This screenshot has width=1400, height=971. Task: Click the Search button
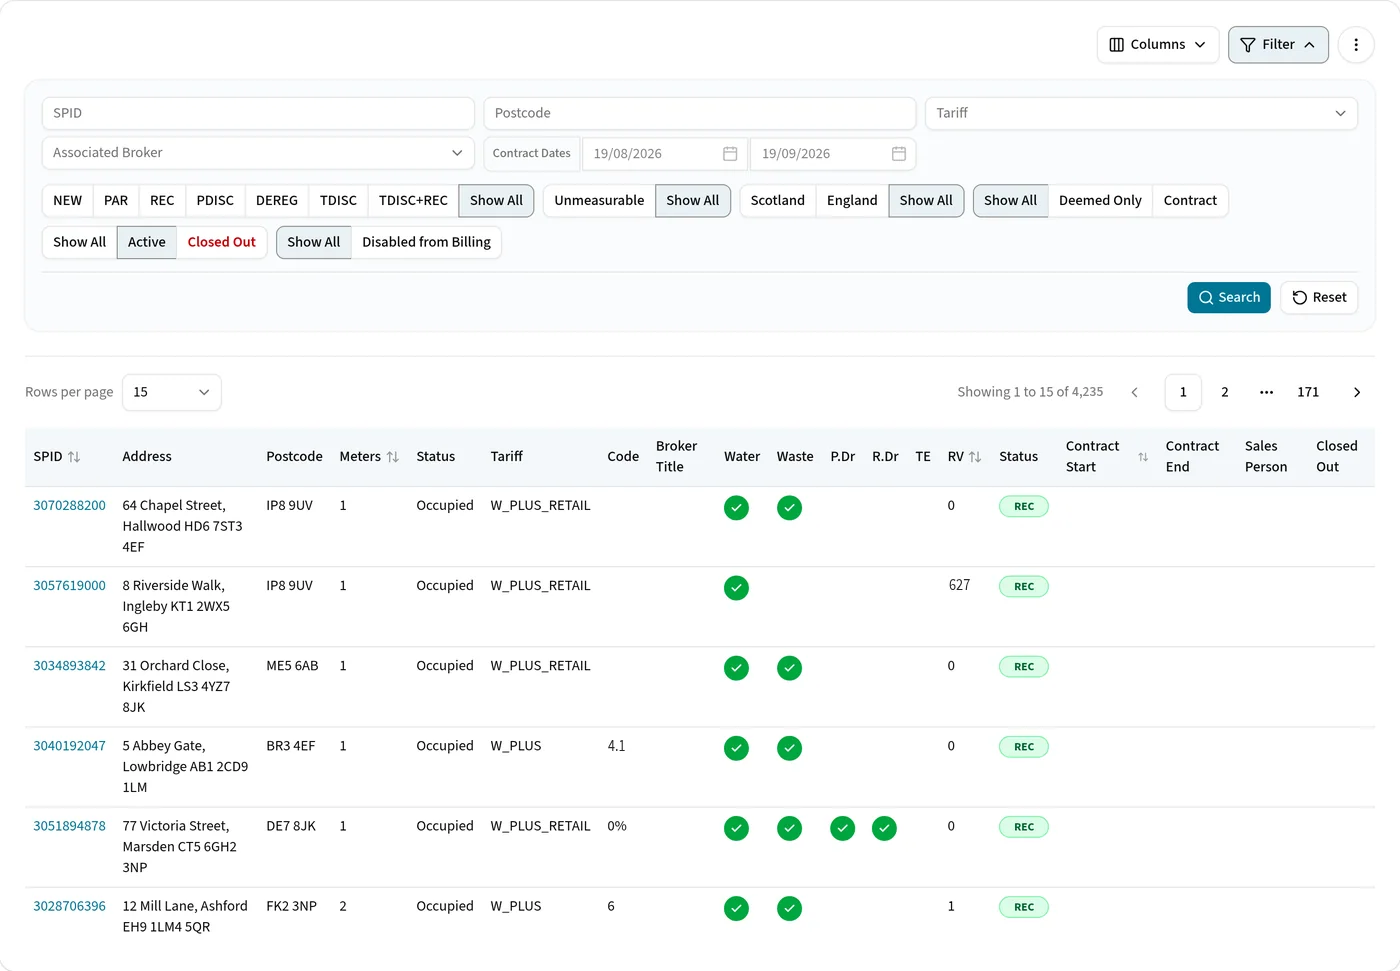[x=1229, y=298]
